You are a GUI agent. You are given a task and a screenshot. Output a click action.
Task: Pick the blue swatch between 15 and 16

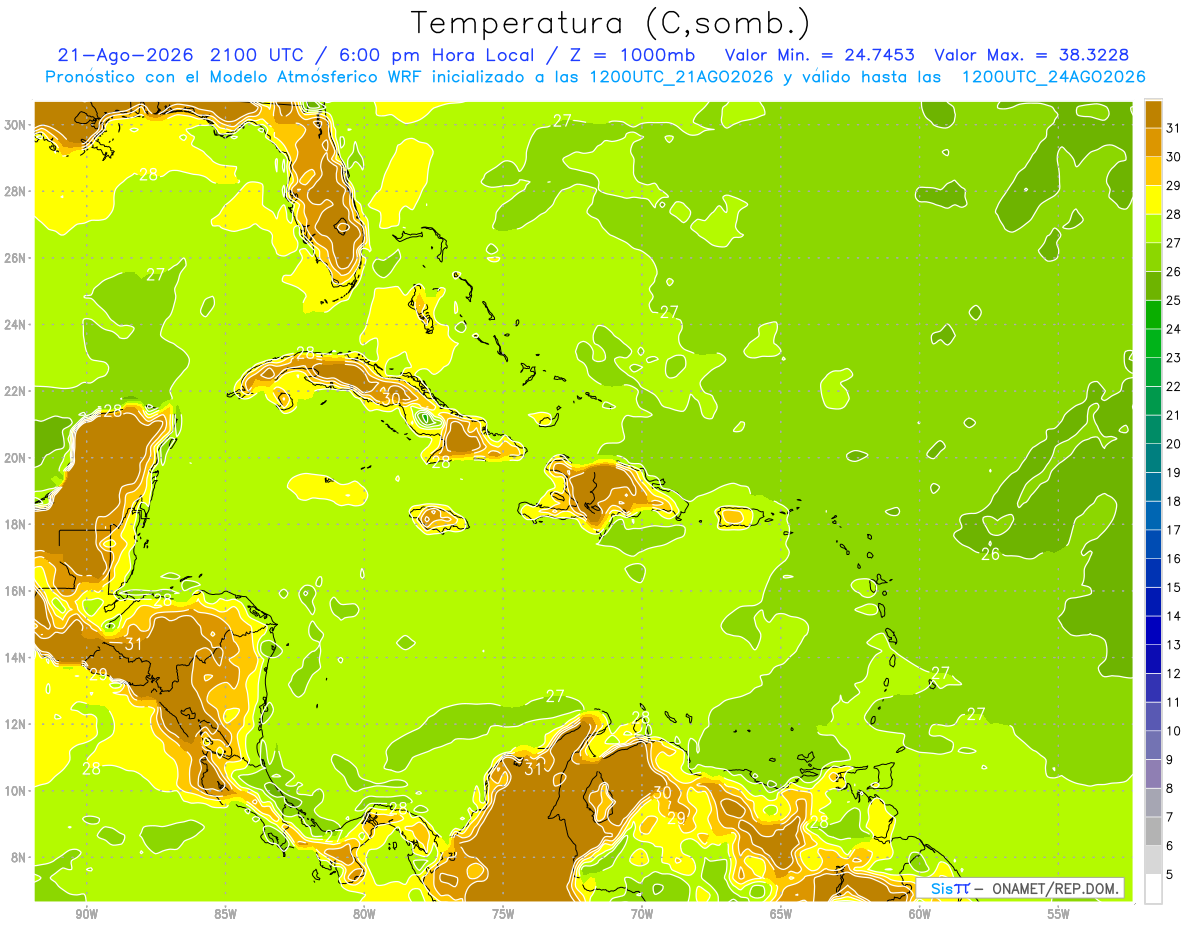pos(1153,573)
